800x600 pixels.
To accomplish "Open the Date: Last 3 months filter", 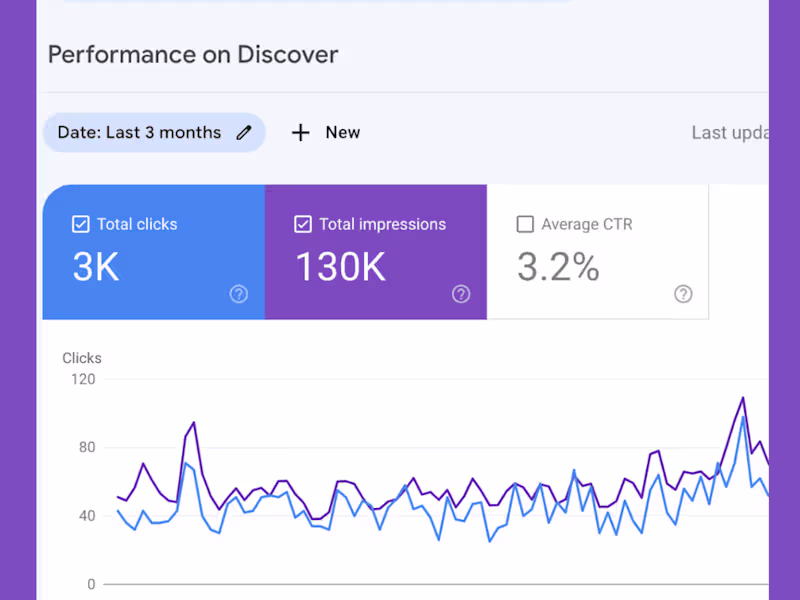I will click(139, 133).
